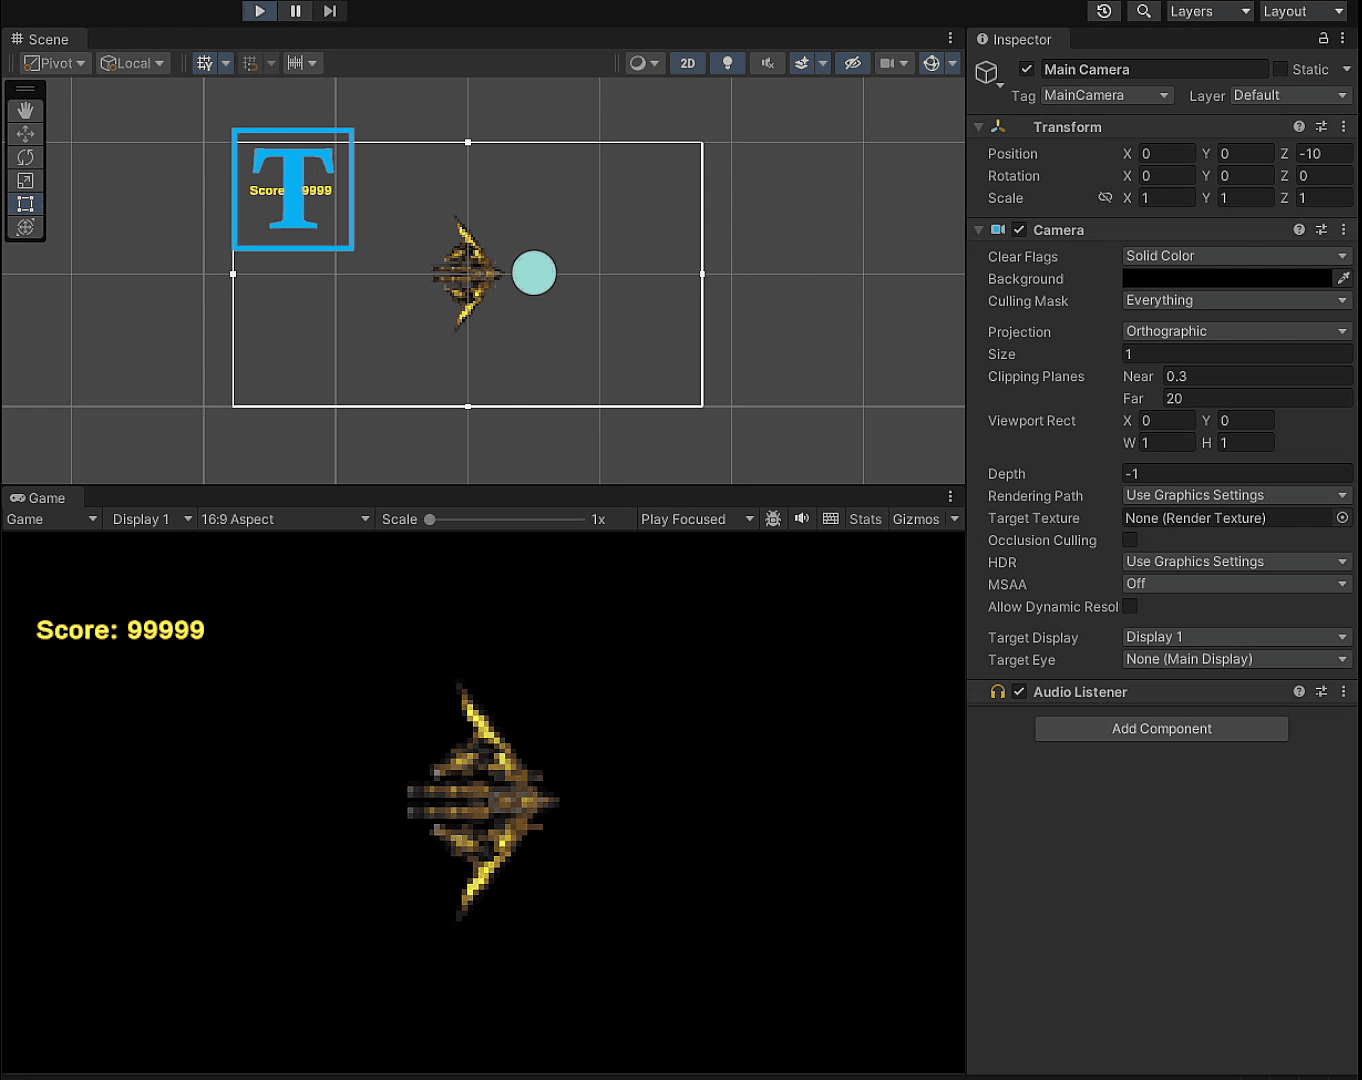The height and width of the screenshot is (1080, 1362).
Task: Select the Hand view tool
Action: [x=26, y=111]
